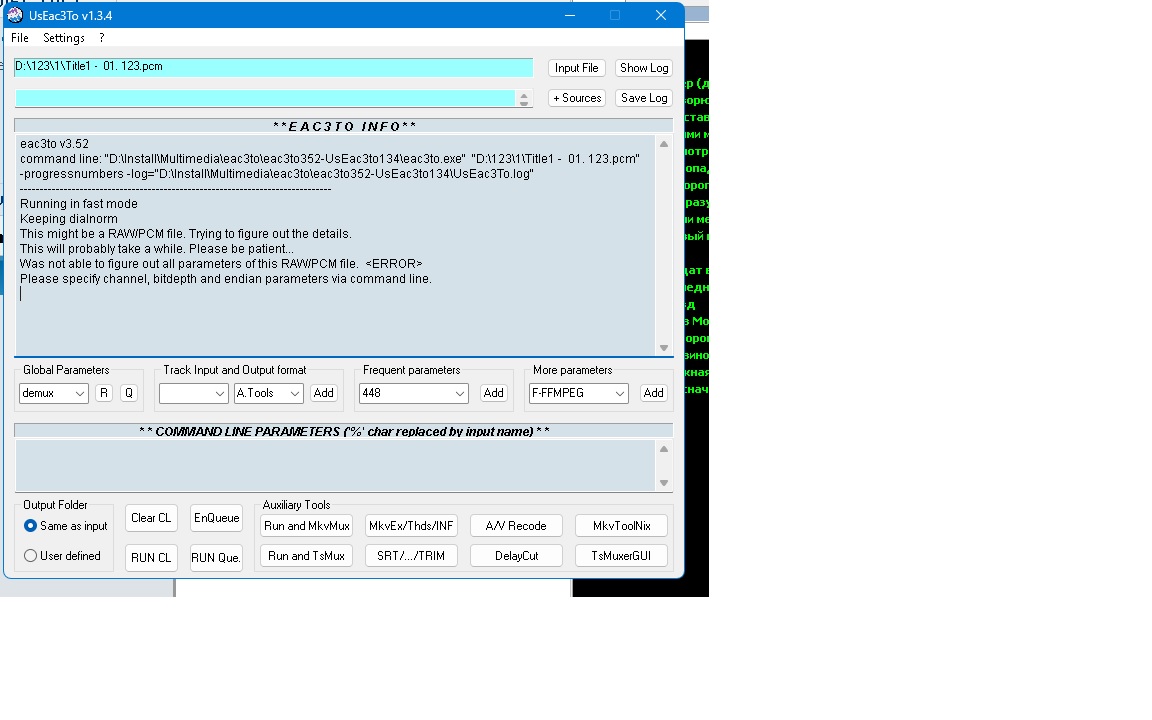Select the Same as input radio button
Image resolution: width=1152 pixels, height=720 pixels.
point(31,526)
